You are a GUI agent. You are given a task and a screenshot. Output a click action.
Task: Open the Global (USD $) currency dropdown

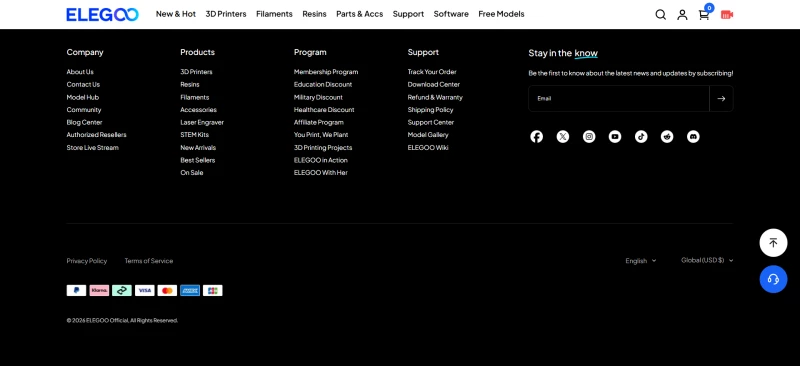pyautogui.click(x=707, y=260)
